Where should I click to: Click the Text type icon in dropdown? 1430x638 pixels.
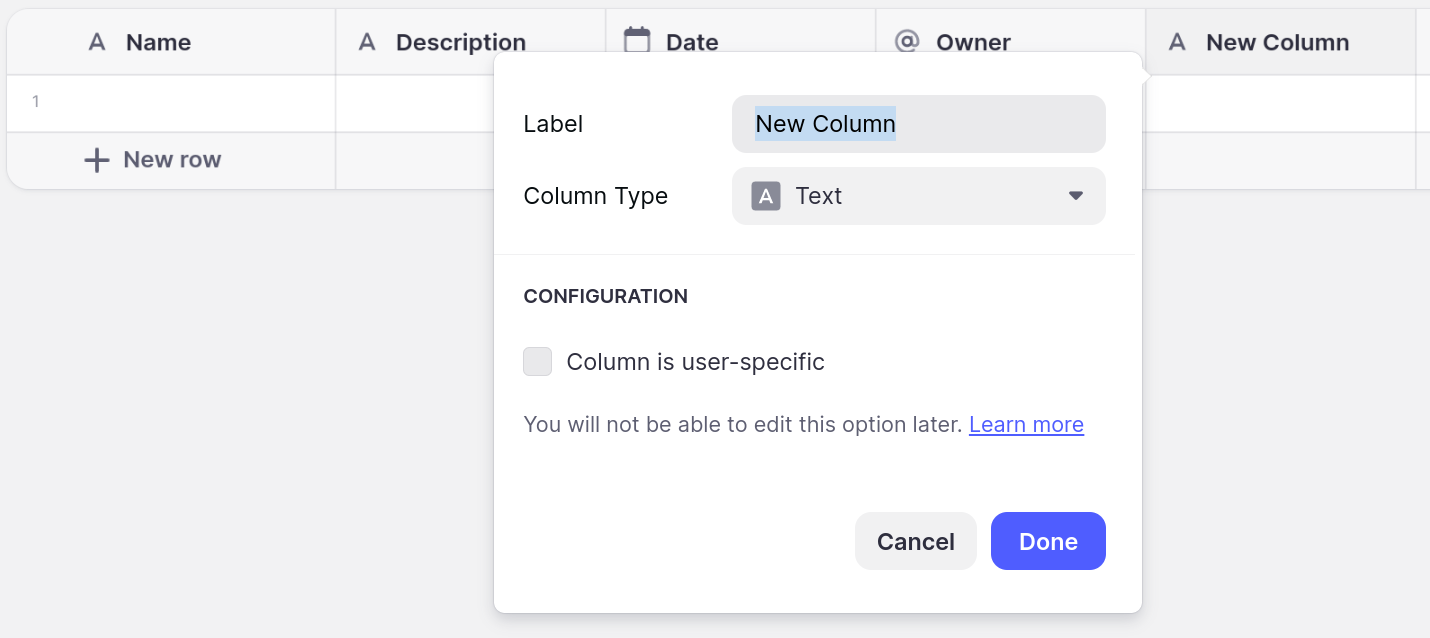pos(766,196)
